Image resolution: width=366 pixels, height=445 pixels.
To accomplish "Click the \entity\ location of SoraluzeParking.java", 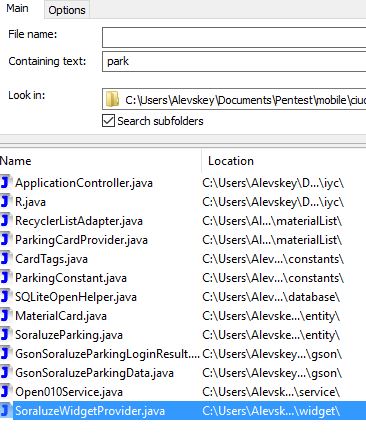I will point(271,335).
